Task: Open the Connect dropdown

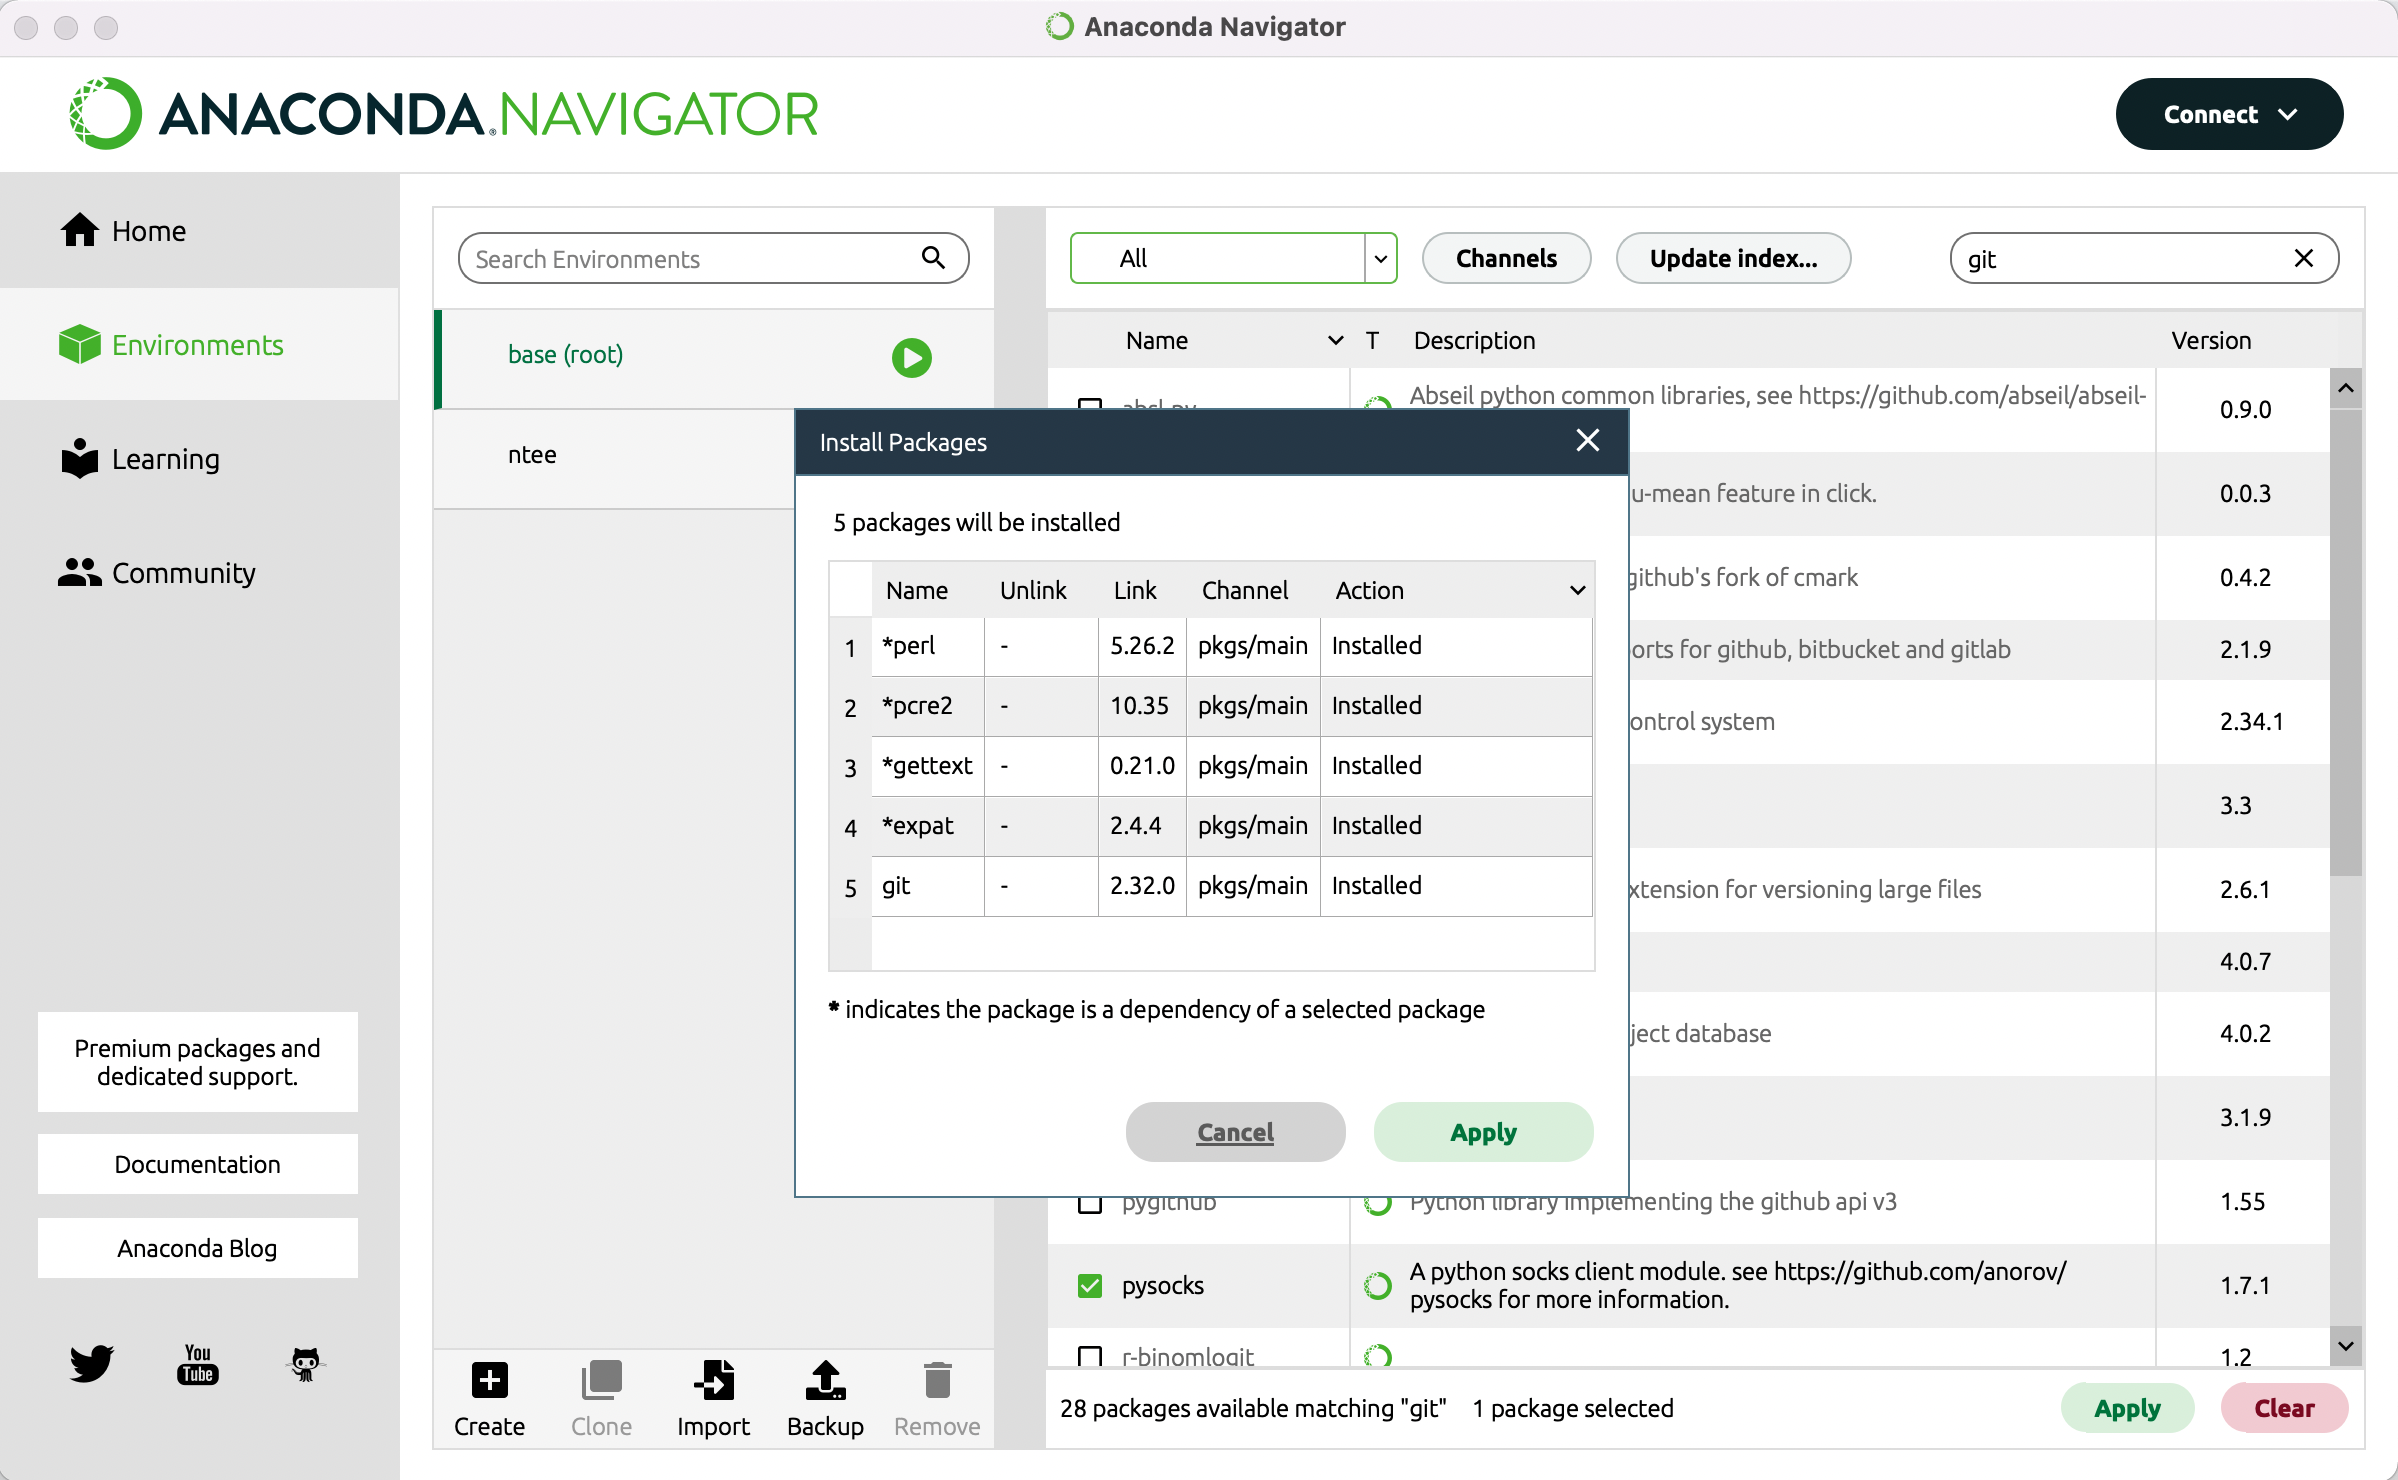Action: coord(2229,114)
